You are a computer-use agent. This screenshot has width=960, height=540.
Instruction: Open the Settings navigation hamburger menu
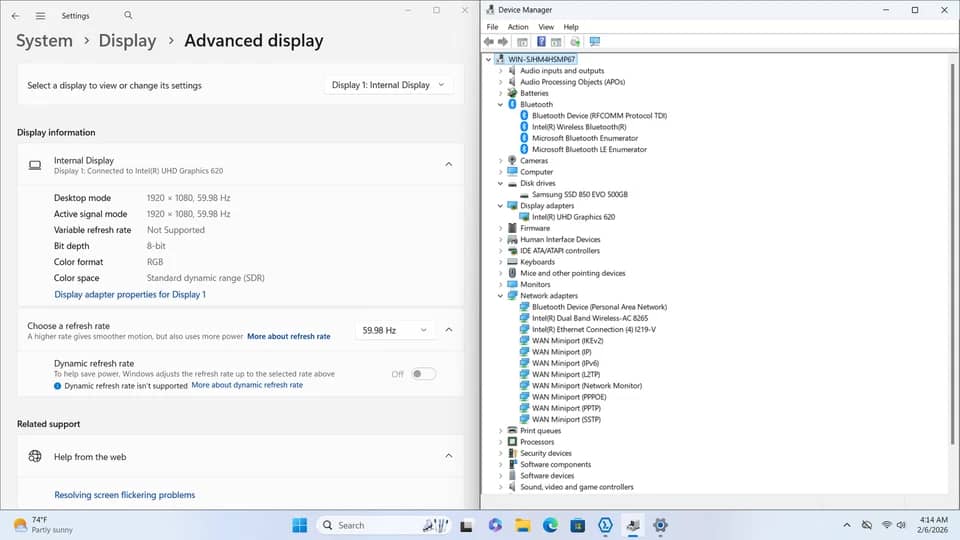click(40, 16)
